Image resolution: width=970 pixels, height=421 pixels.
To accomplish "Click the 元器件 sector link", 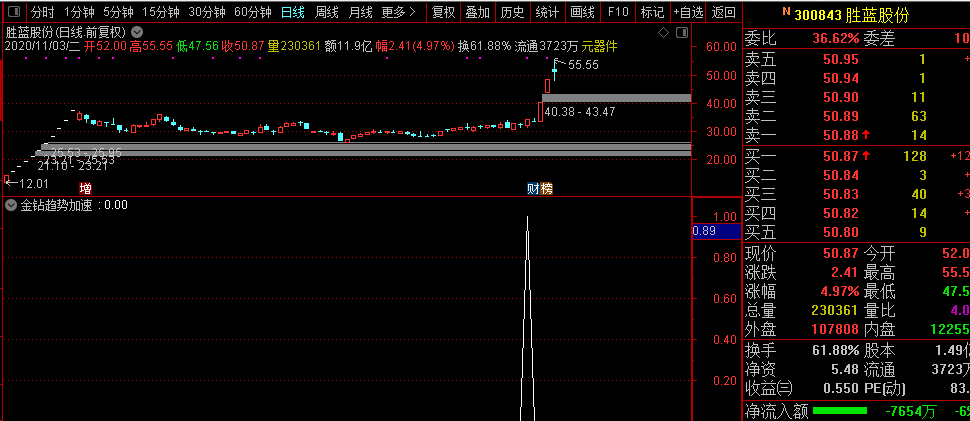I will coord(598,46).
